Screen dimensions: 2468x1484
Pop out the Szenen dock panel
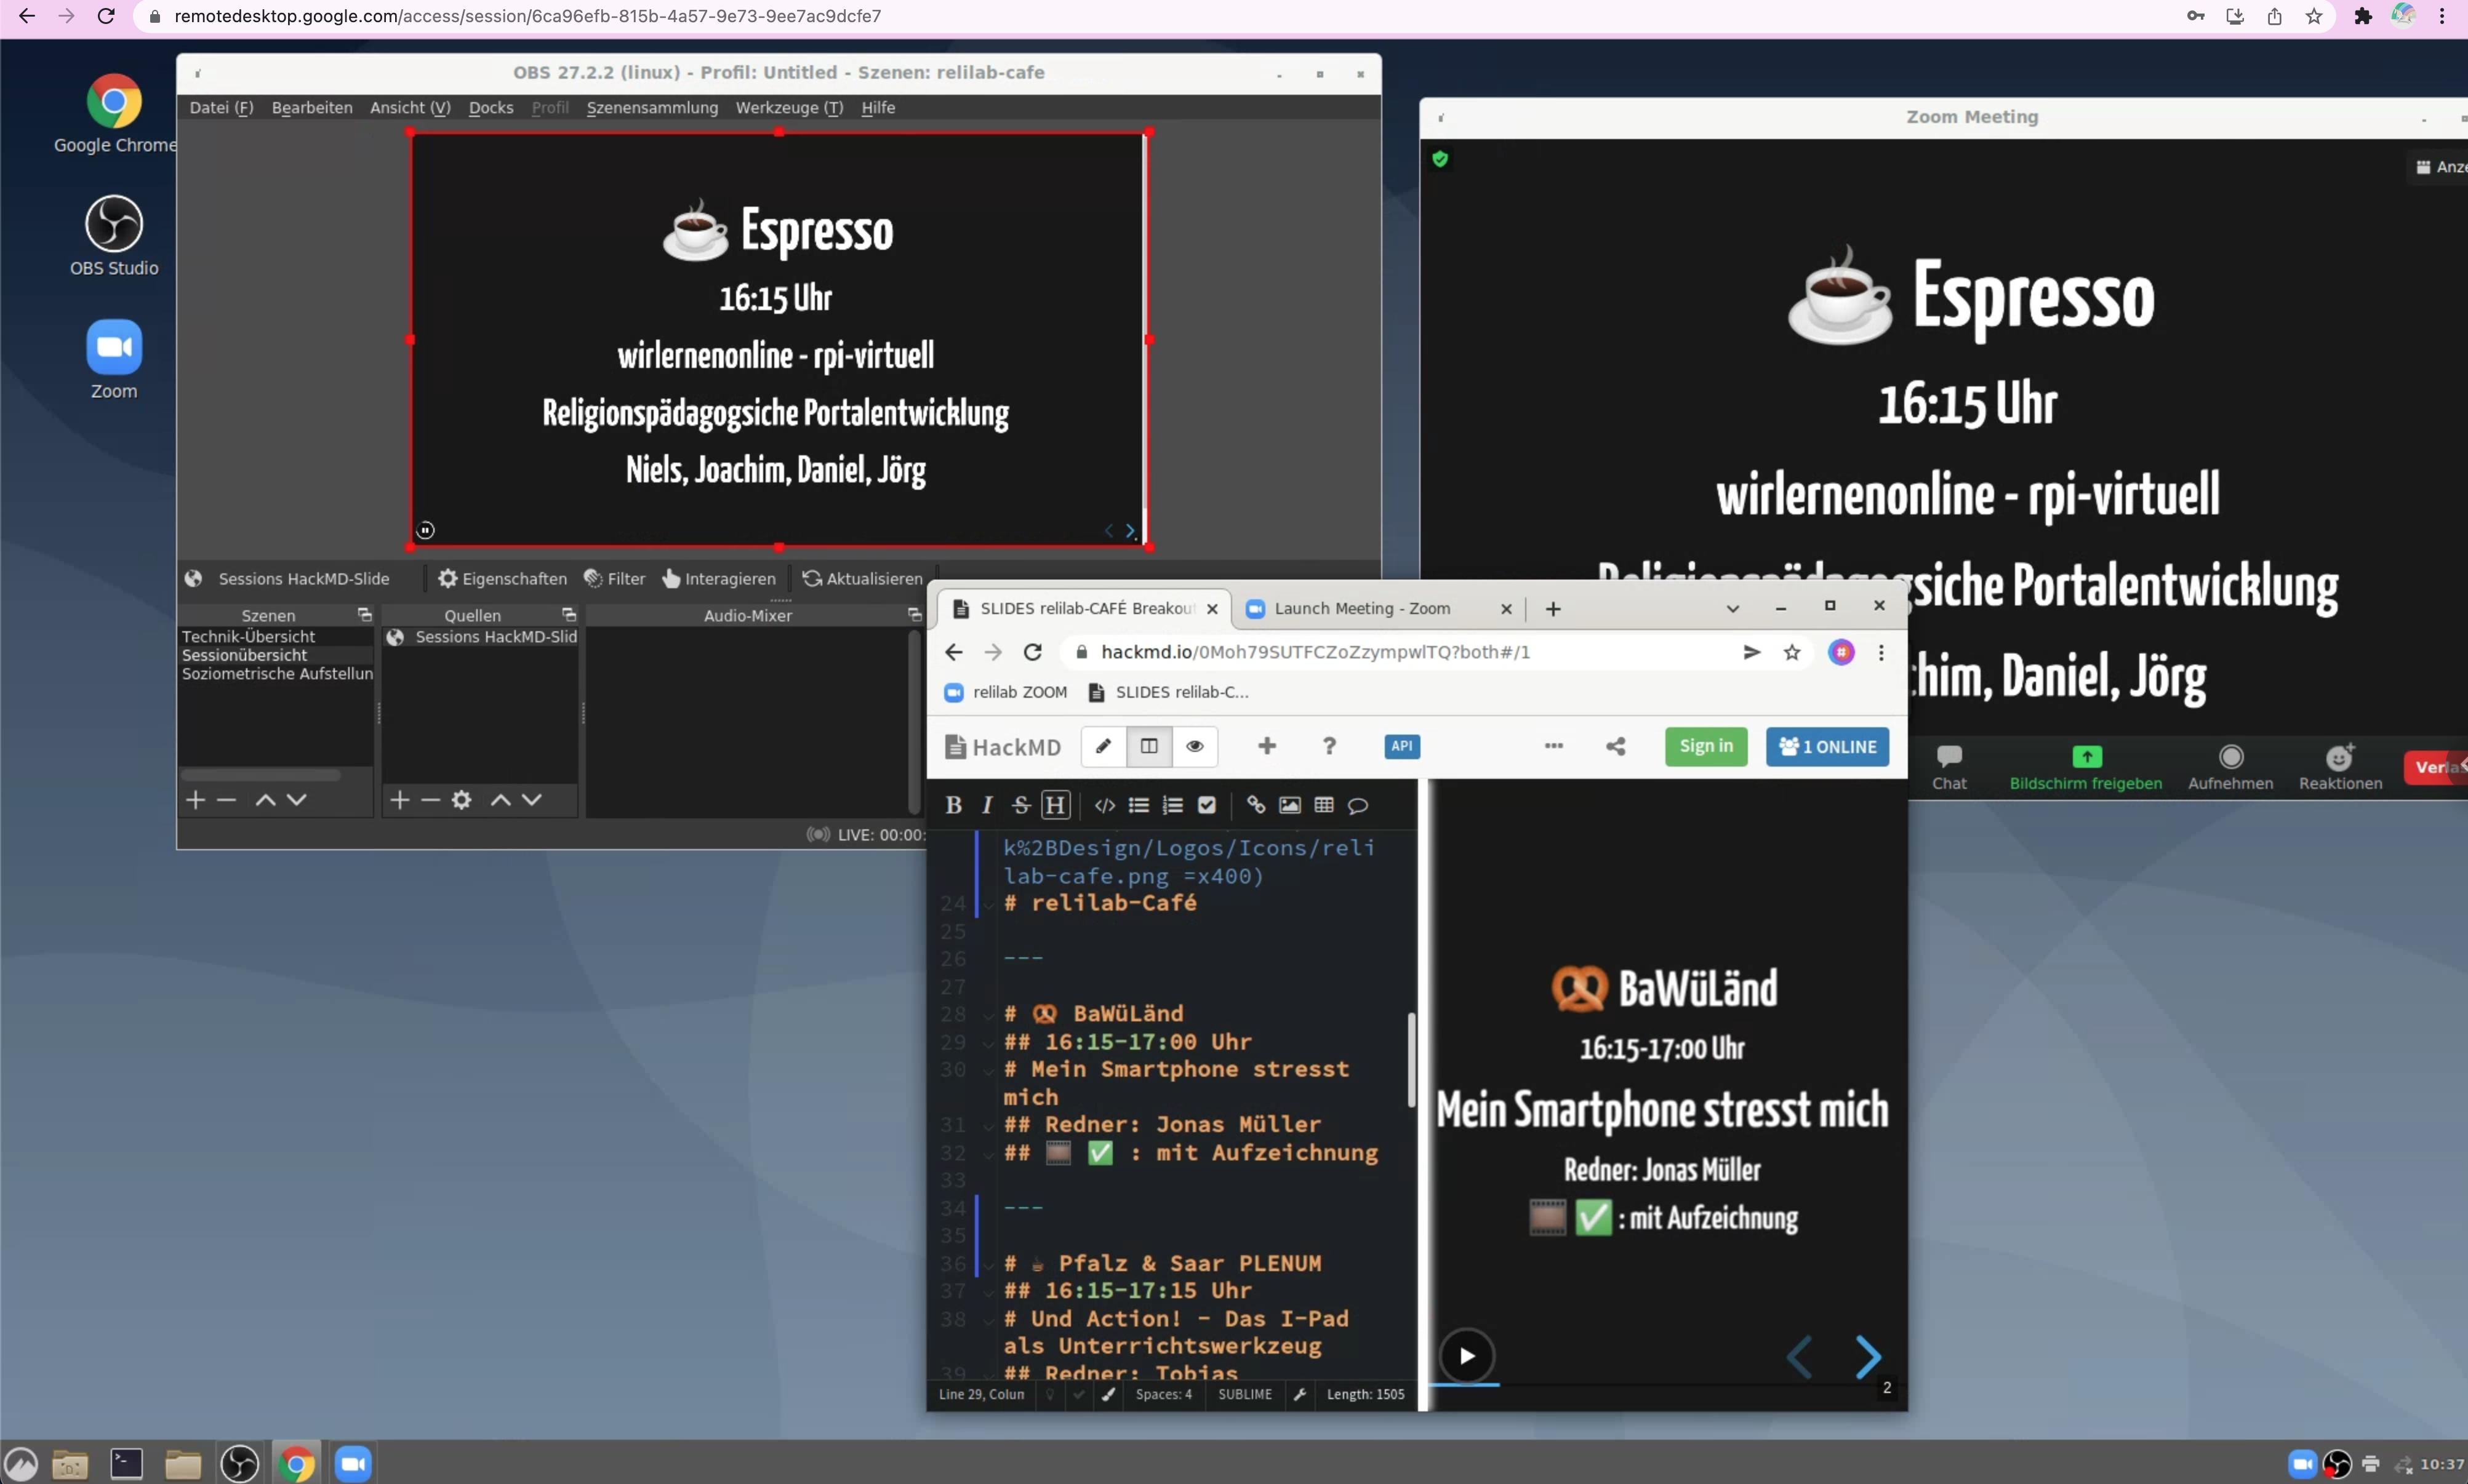pyautogui.click(x=364, y=615)
